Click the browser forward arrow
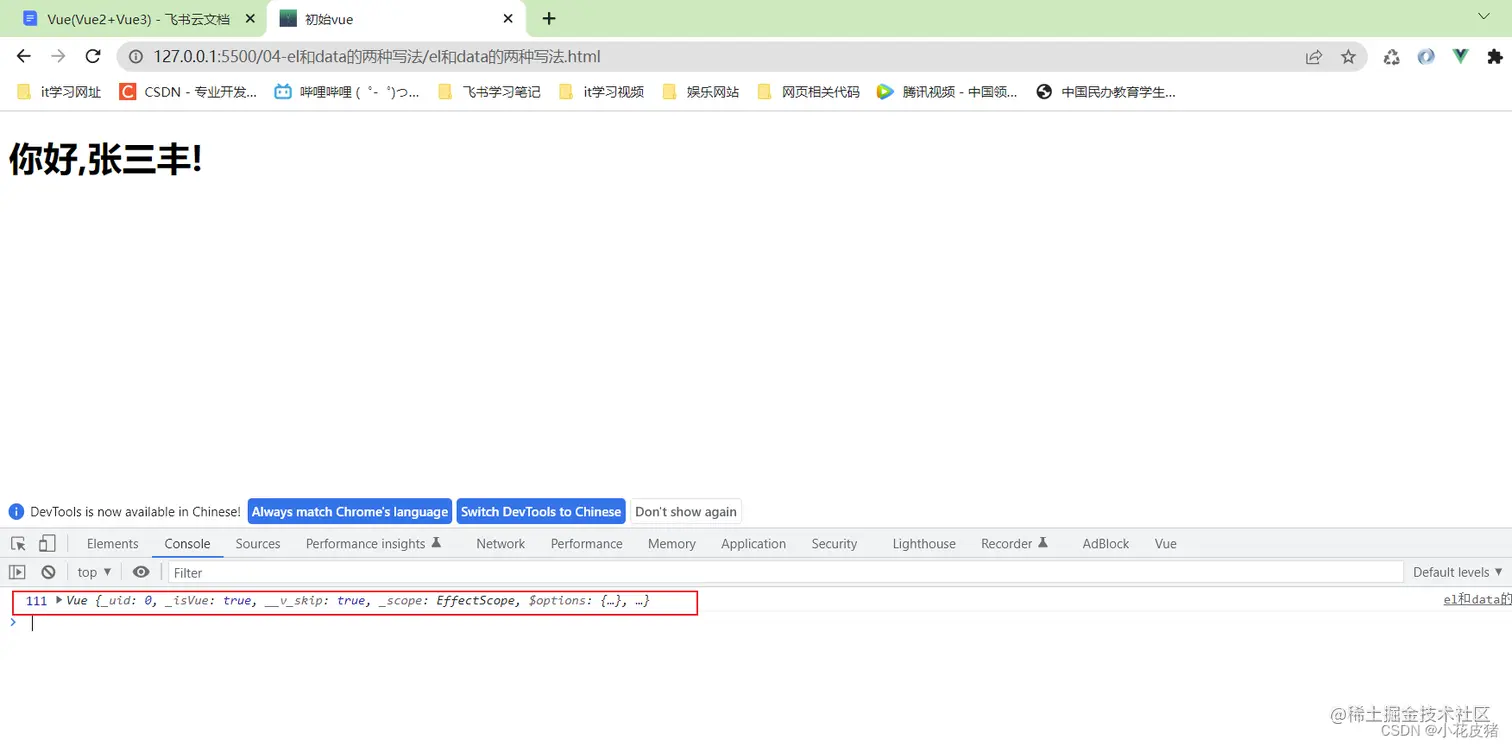 (58, 57)
